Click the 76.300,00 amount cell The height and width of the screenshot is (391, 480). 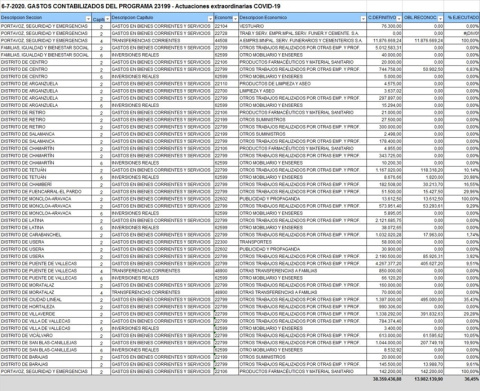click(x=385, y=26)
